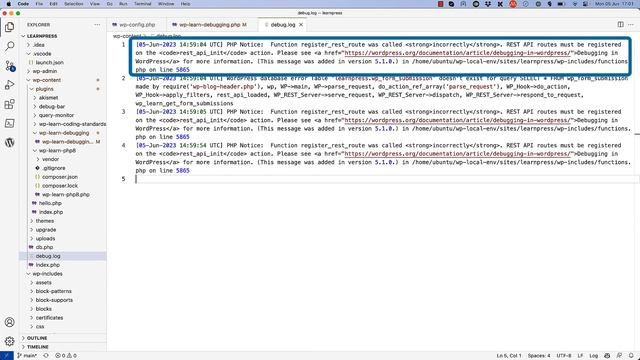The height and width of the screenshot is (360, 640).
Task: Split the editor to the right
Action: 620,24
